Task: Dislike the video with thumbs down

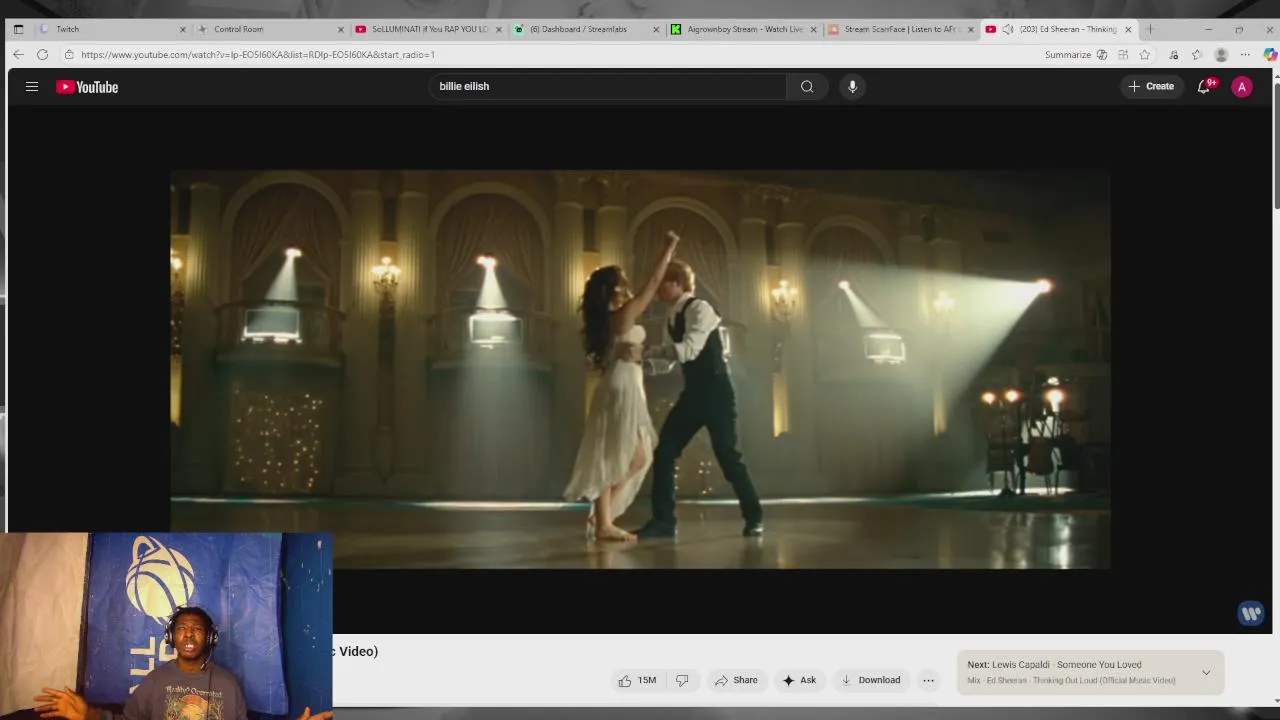Action: click(682, 680)
